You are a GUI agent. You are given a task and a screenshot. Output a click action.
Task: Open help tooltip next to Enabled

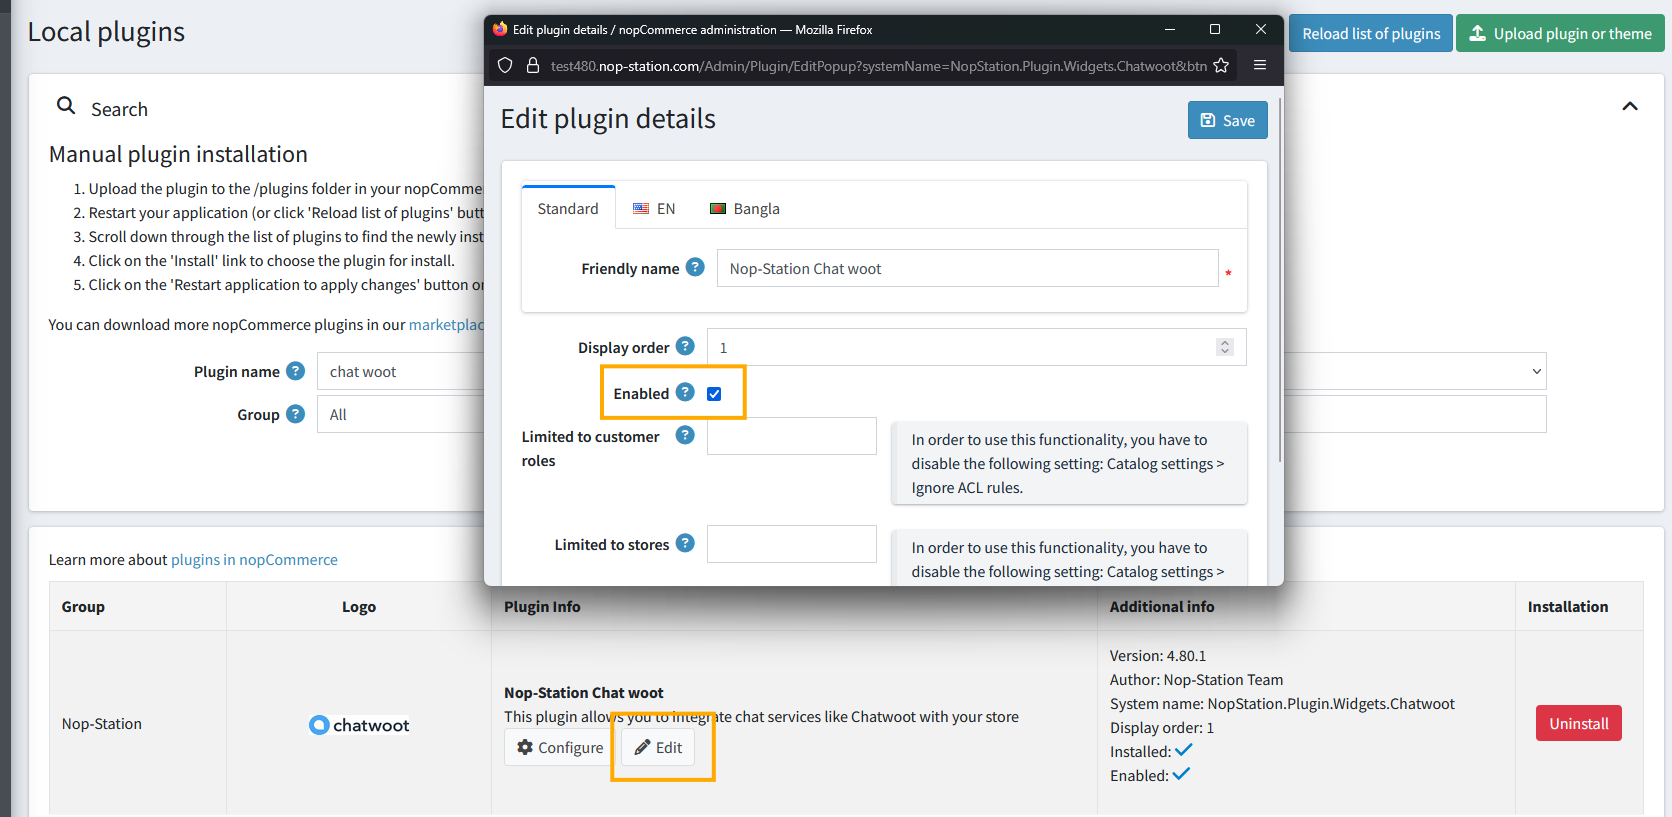685,392
